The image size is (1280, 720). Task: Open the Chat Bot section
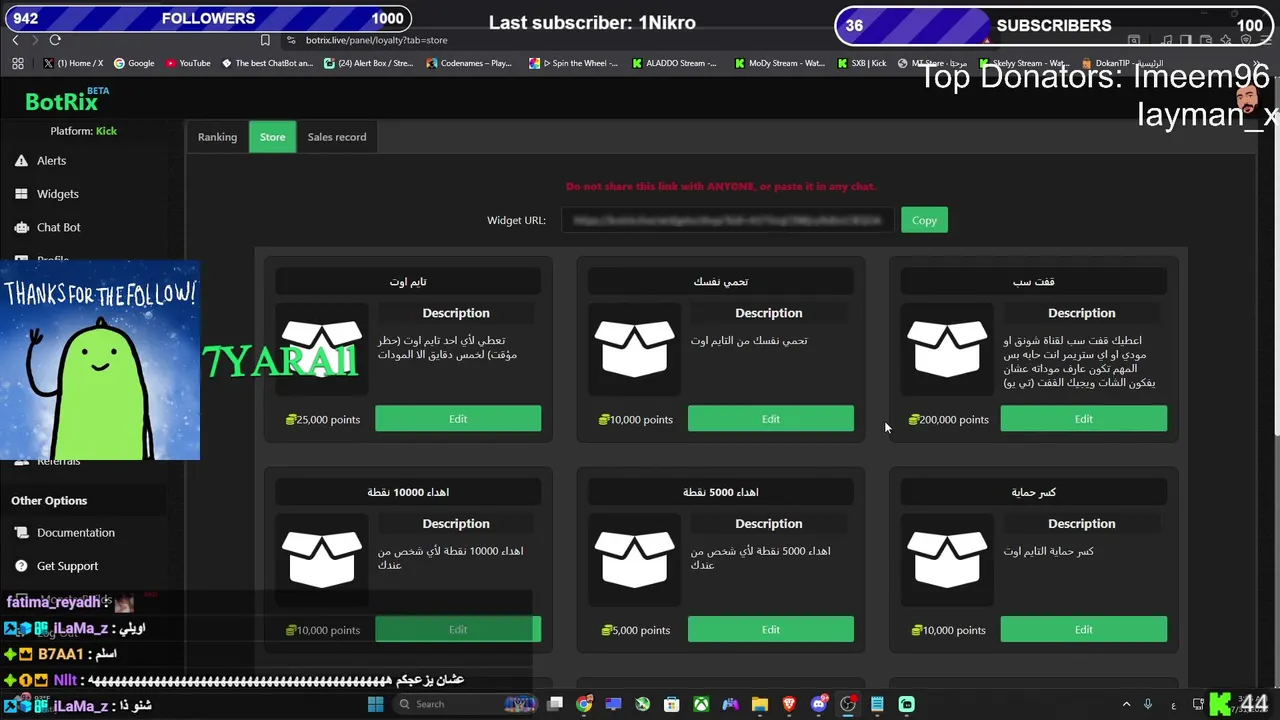pyautogui.click(x=58, y=227)
